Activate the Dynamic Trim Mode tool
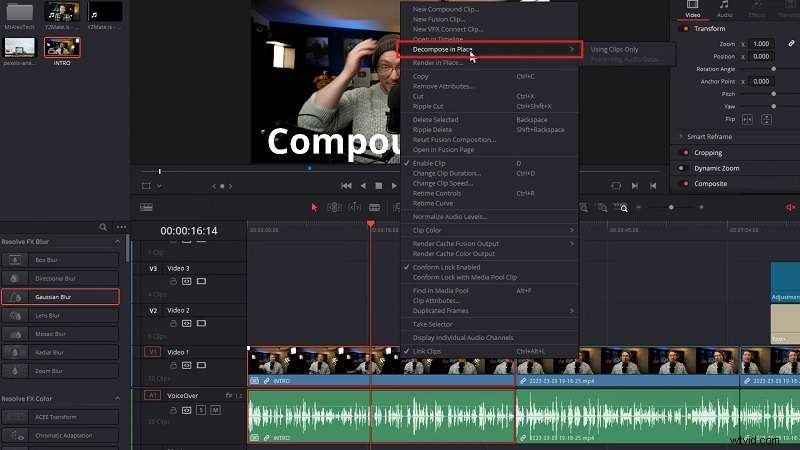The image size is (800, 450). (x=355, y=207)
